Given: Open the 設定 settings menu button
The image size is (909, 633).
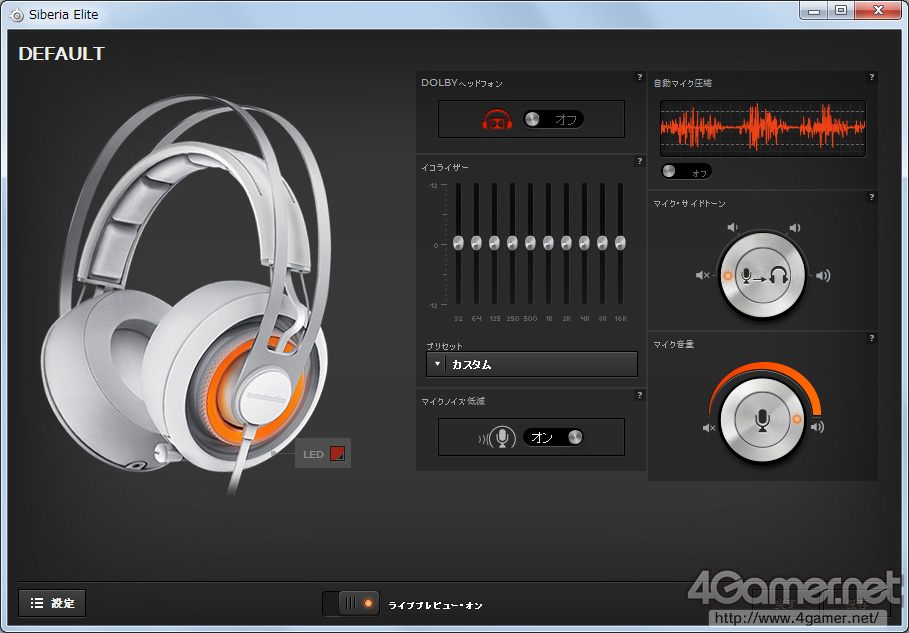Looking at the screenshot, I should tap(52, 603).
